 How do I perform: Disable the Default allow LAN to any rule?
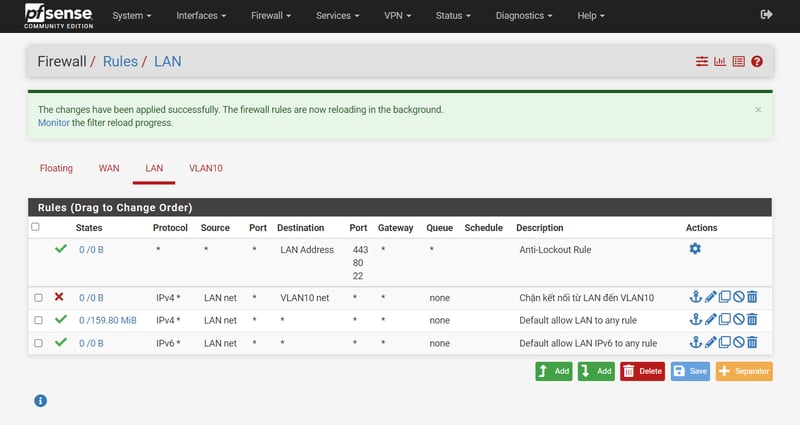coord(738,320)
